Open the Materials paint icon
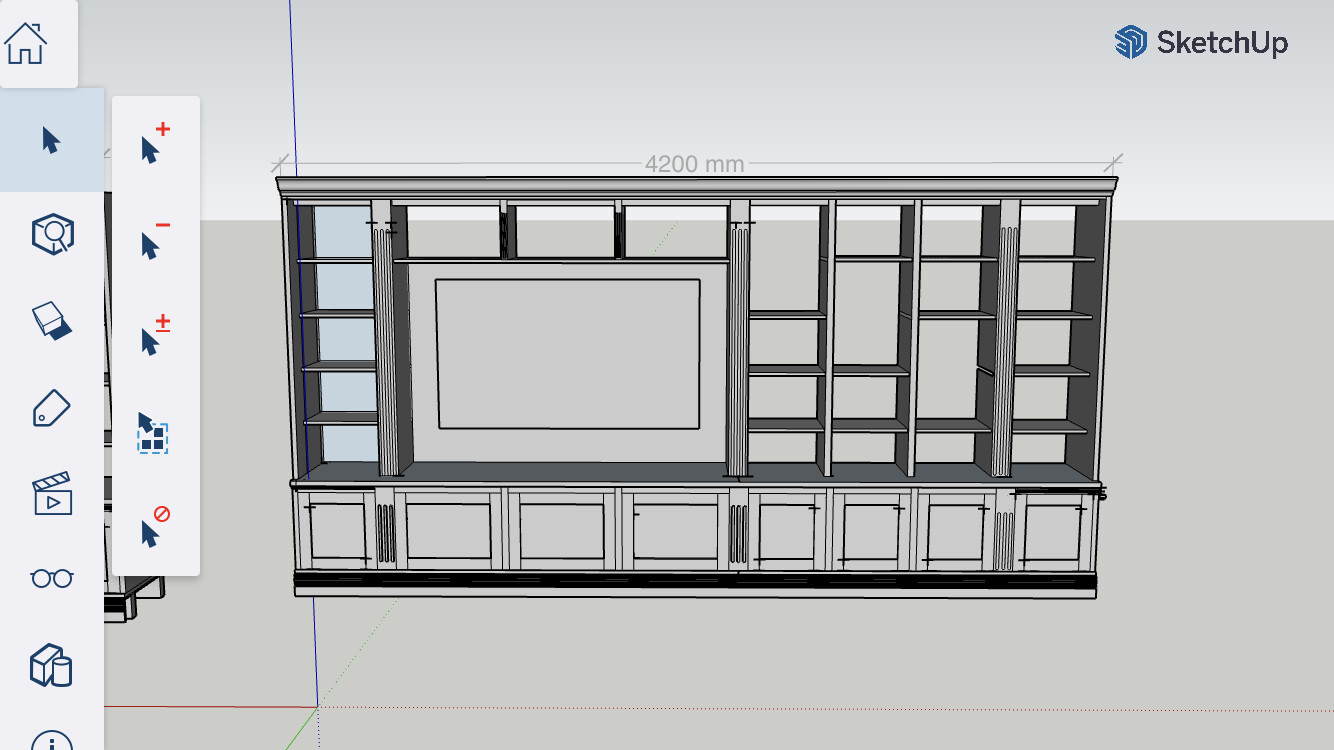This screenshot has height=750, width=1334. (x=52, y=321)
